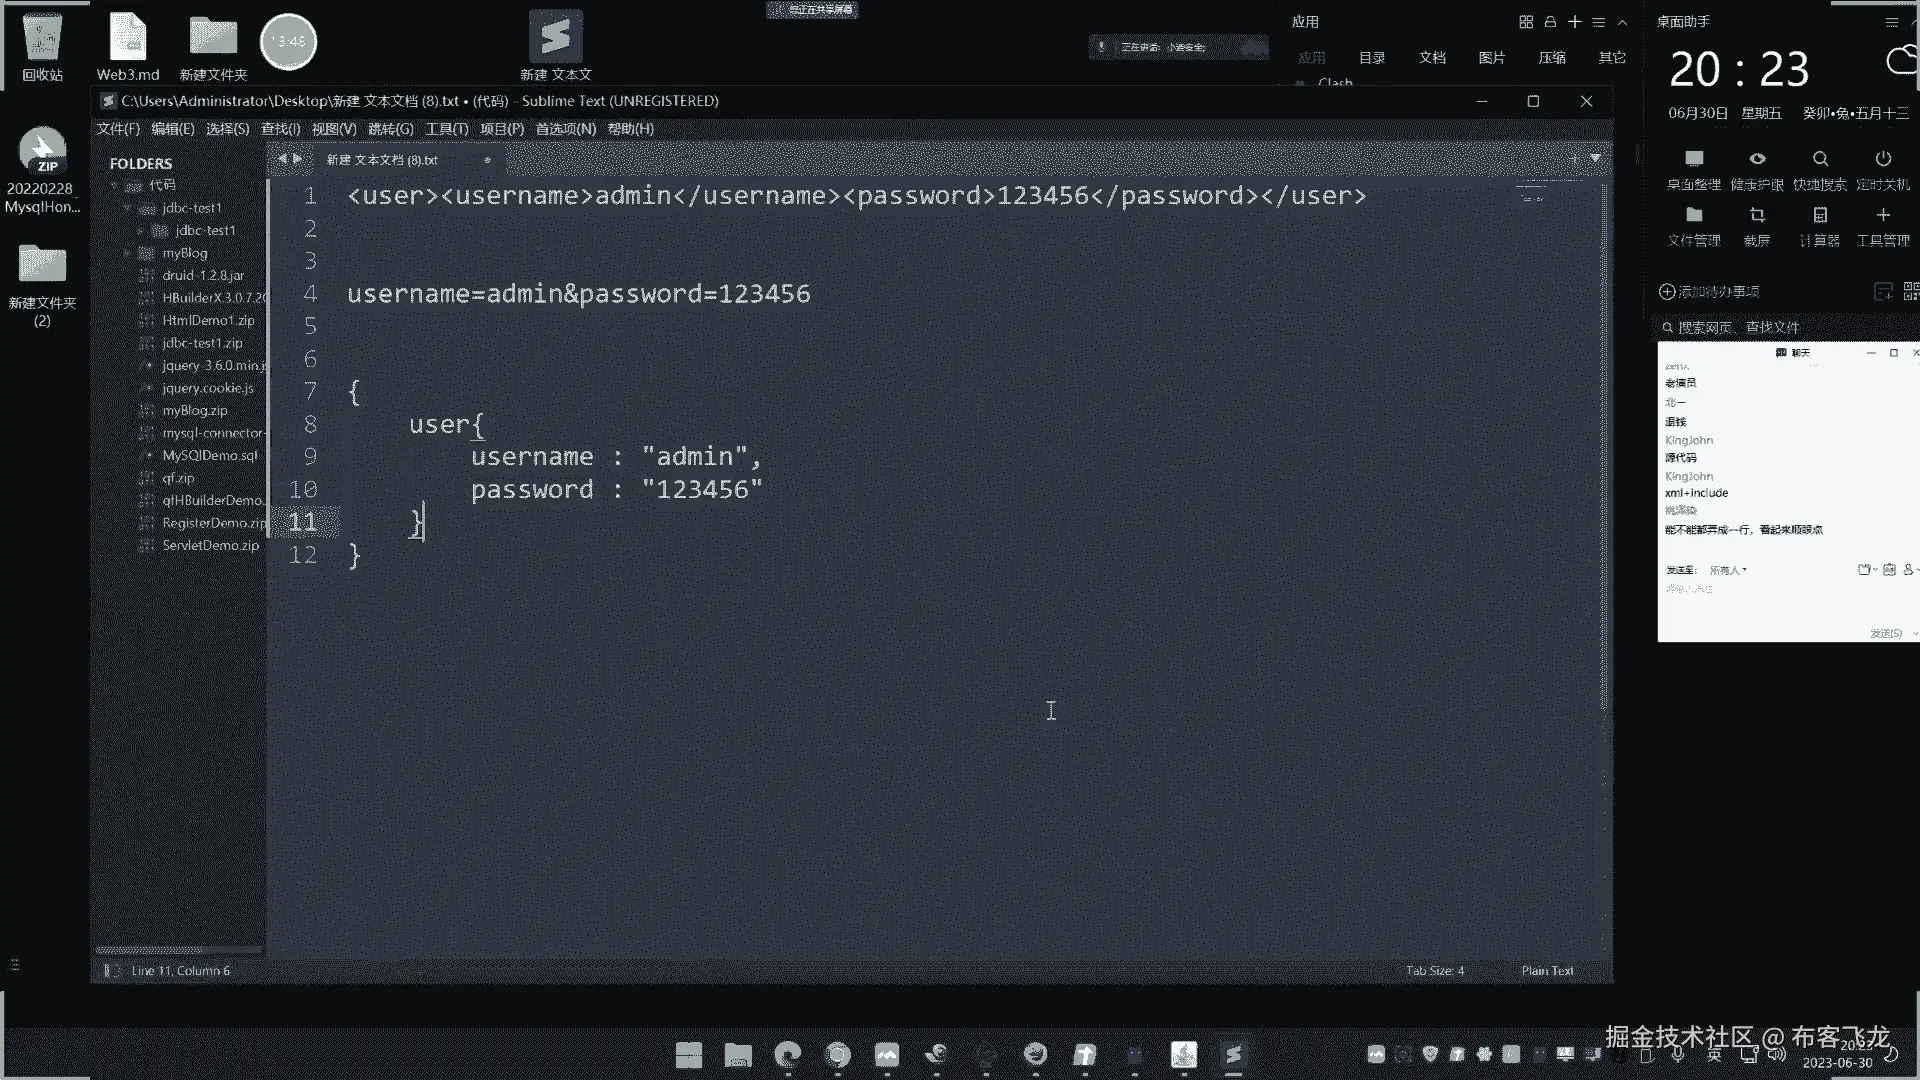
Task: Click Sublime Text icon in taskbar
Action: 1233,1055
